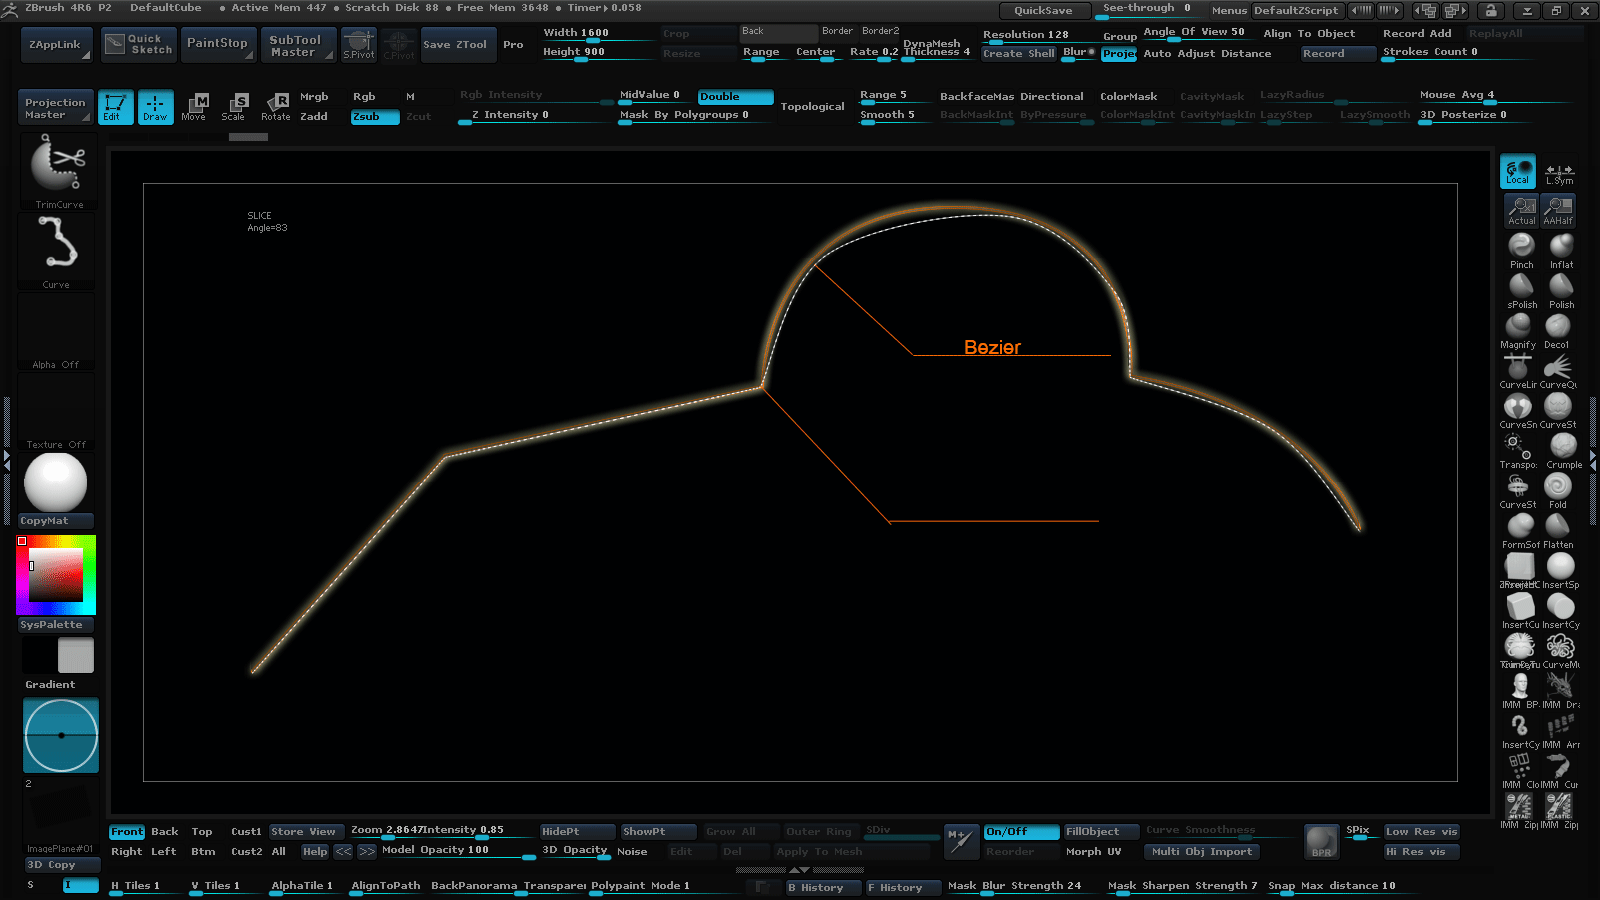Open the Texture Off selector
The width and height of the screenshot is (1600, 900).
click(56, 412)
